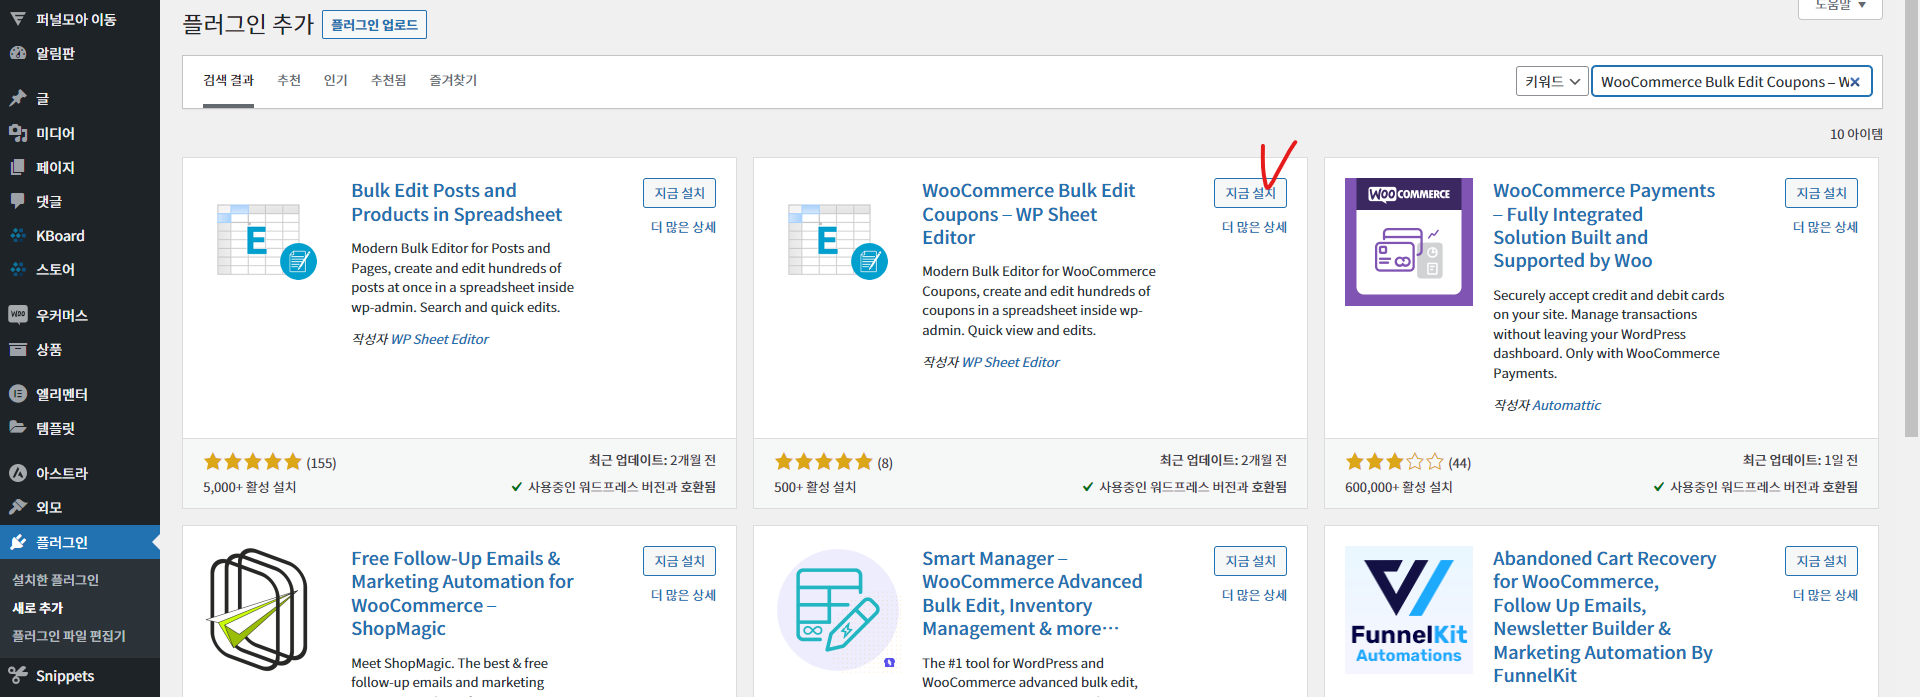The image size is (1920, 697).
Task: Click the 아스트라 Astra icon in sidebar
Action: [18, 473]
